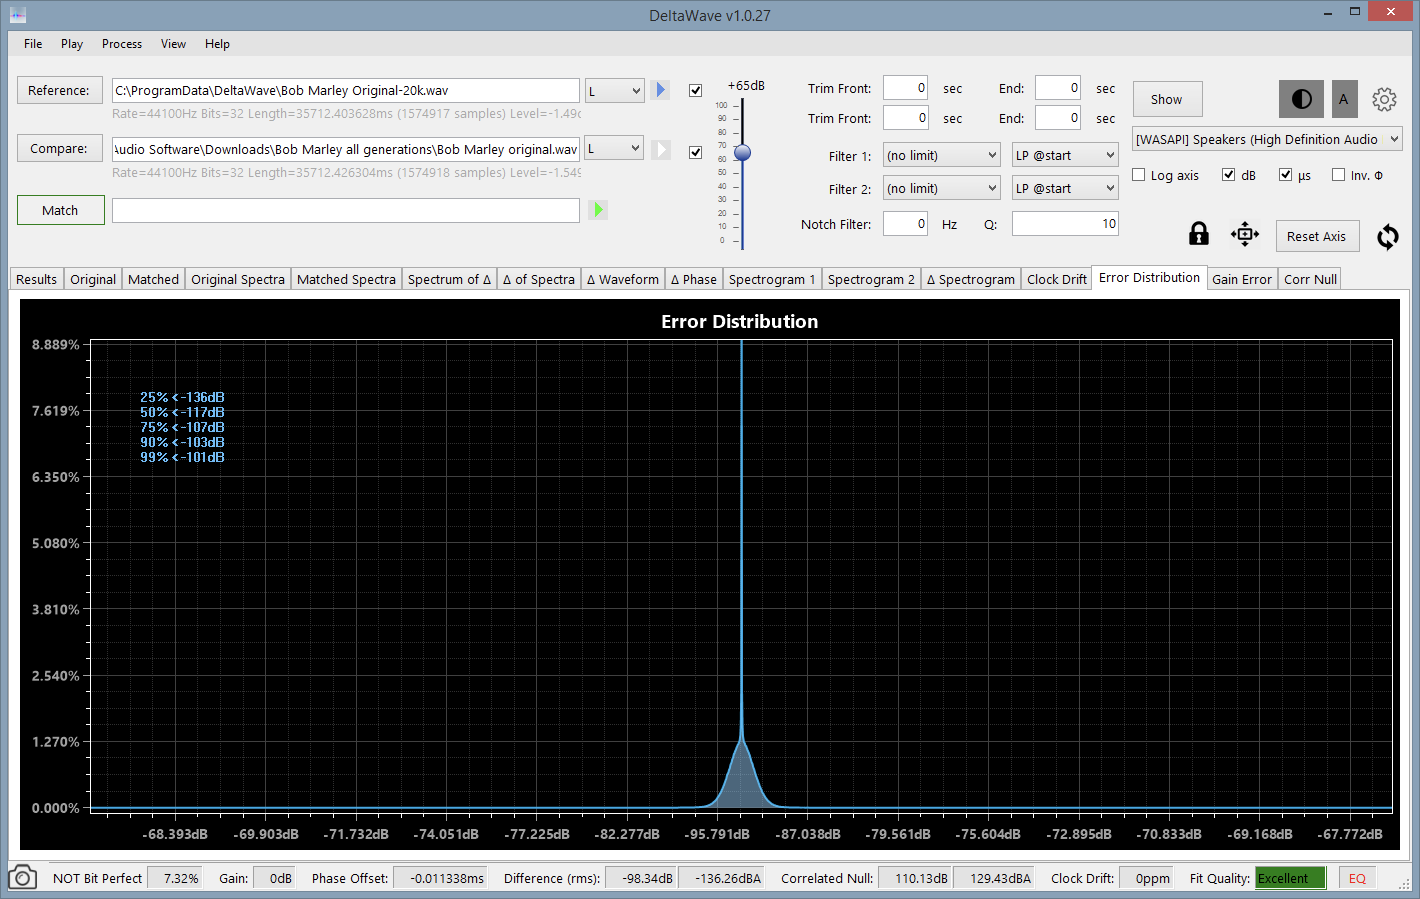Switch to the Original Spectra tab

238,279
